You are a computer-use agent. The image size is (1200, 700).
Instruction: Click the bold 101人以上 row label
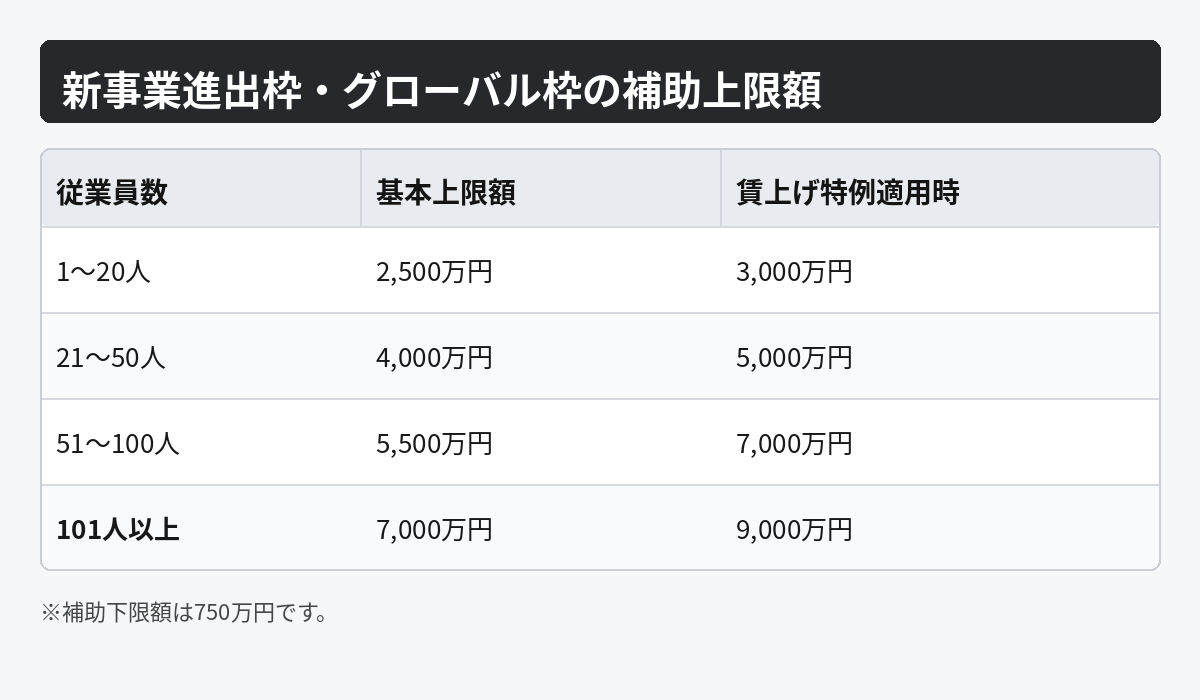point(118,530)
